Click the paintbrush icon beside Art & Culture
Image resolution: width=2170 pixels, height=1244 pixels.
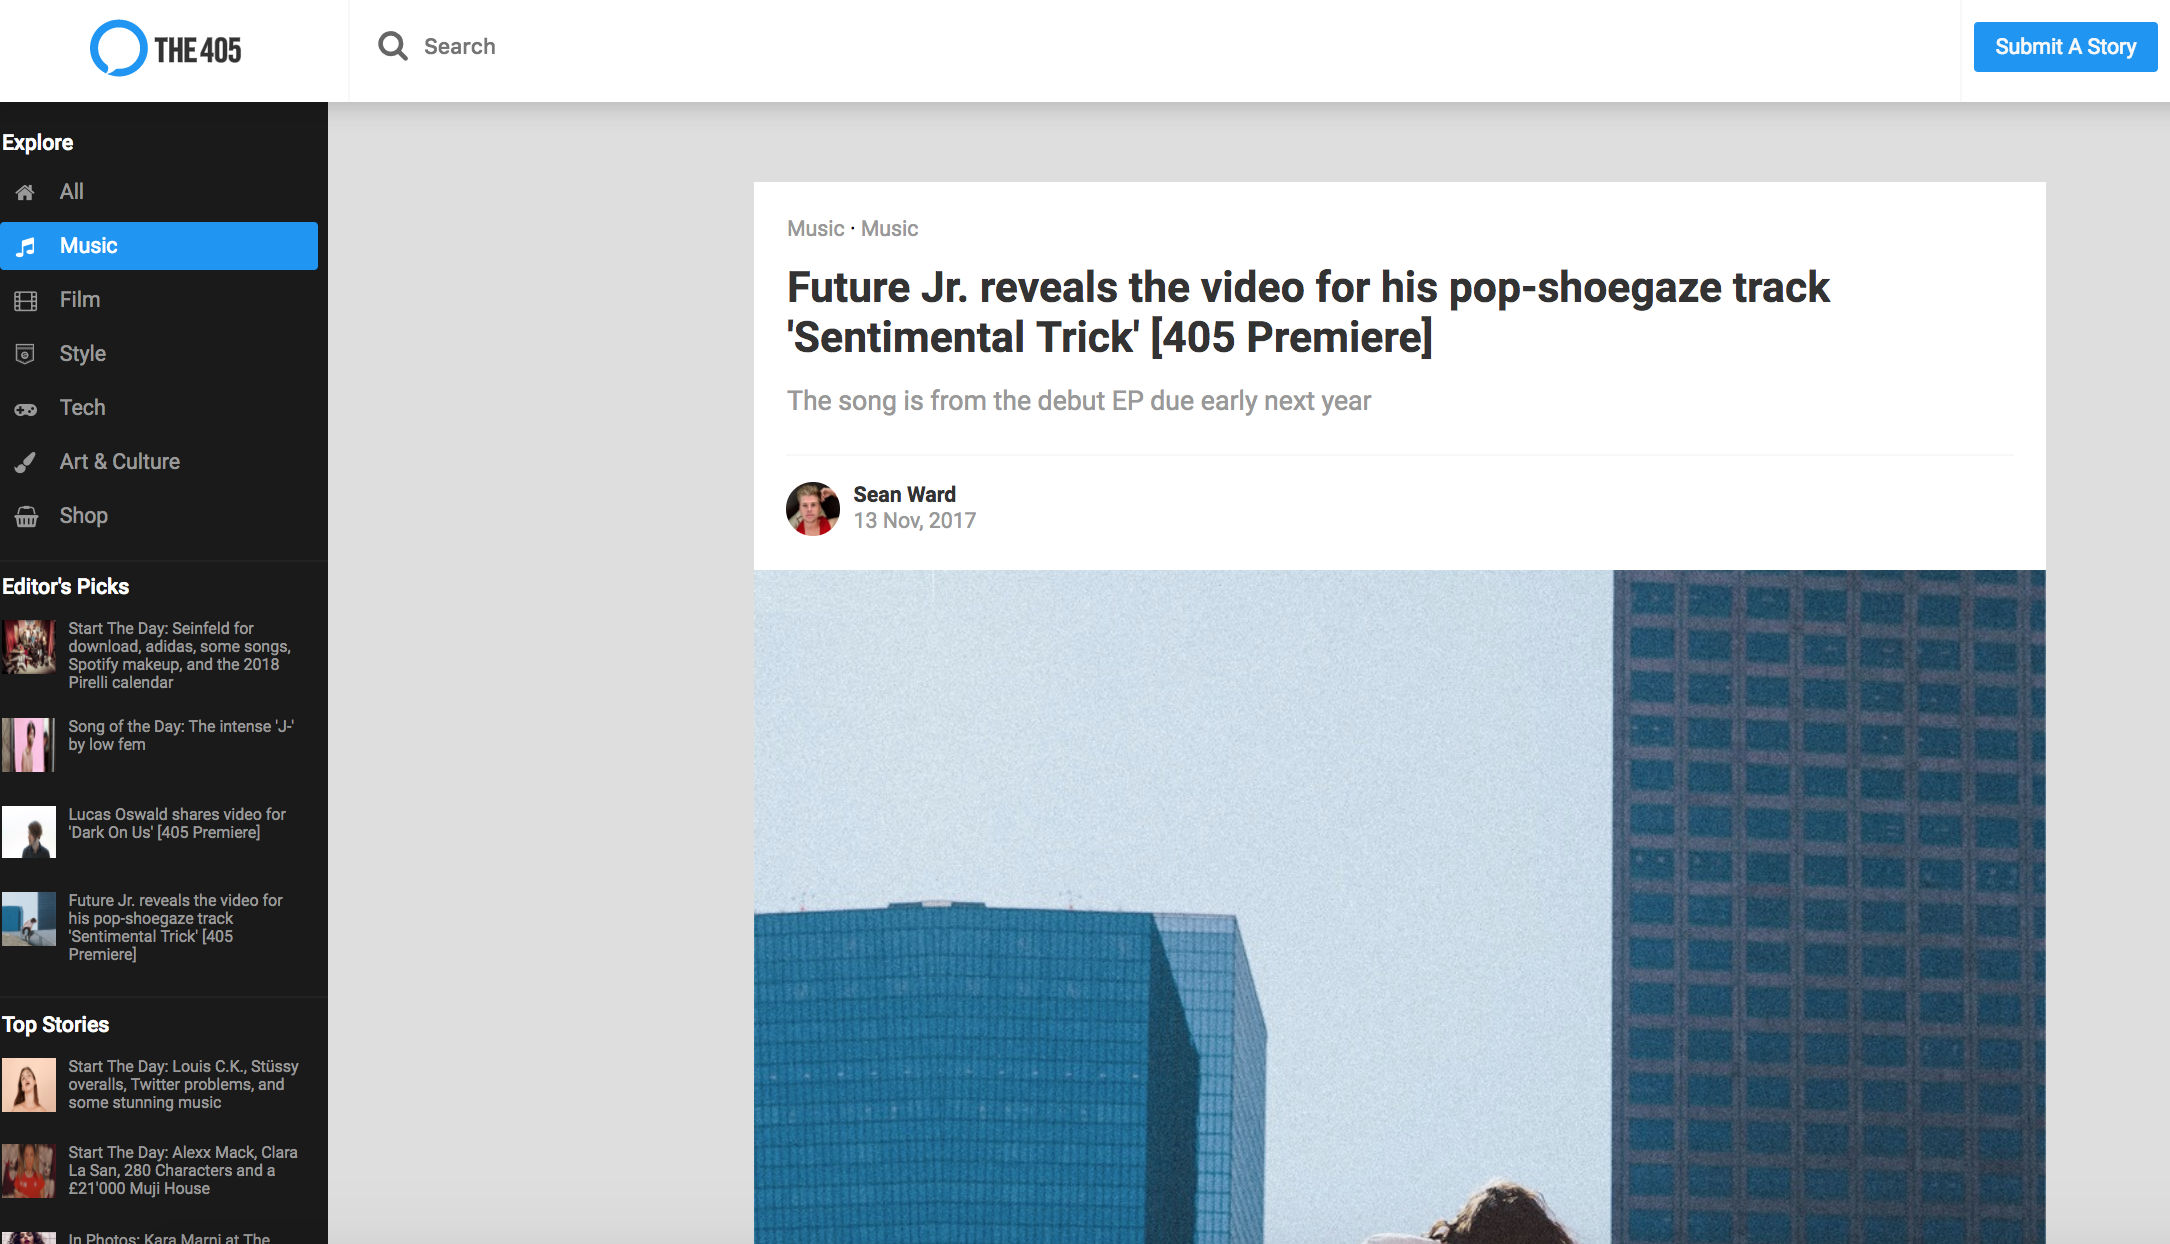pyautogui.click(x=25, y=462)
